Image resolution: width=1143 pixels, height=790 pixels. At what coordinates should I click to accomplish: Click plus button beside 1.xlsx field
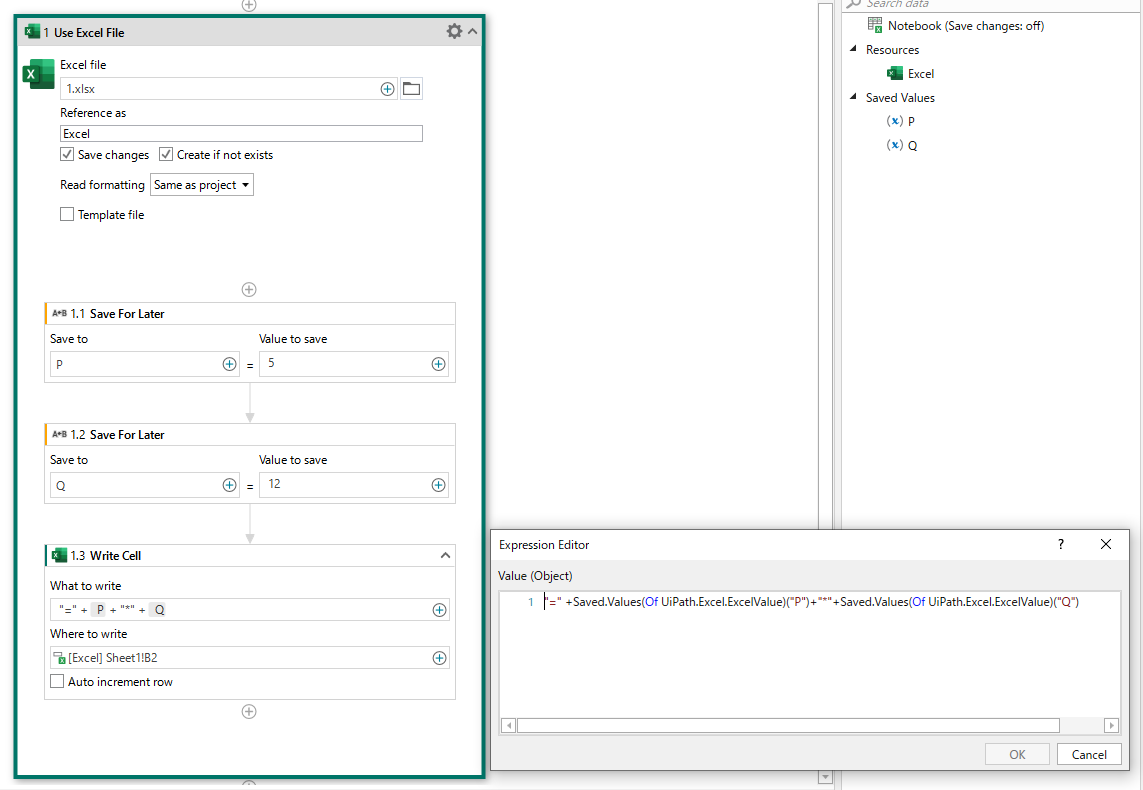387,89
